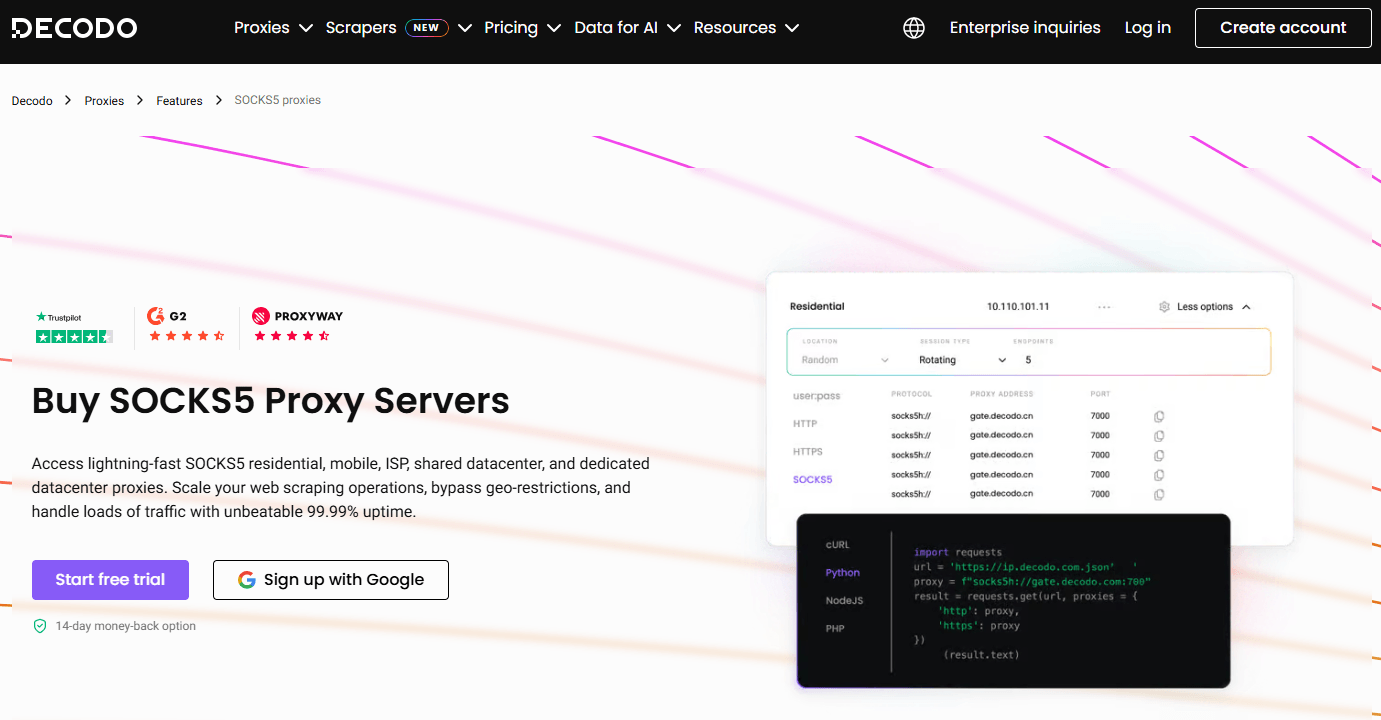Select the user:pass authentication tab
Viewport: 1381px width, 720px height.
tap(817, 396)
